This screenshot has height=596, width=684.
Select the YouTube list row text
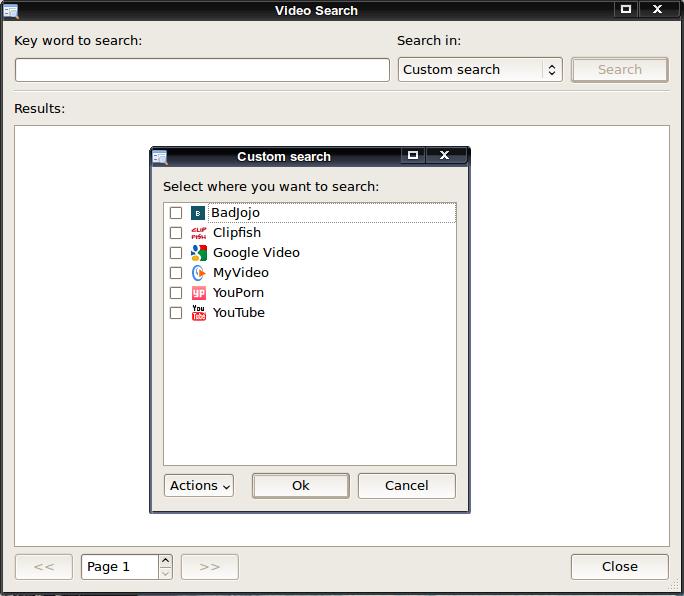[x=239, y=313]
